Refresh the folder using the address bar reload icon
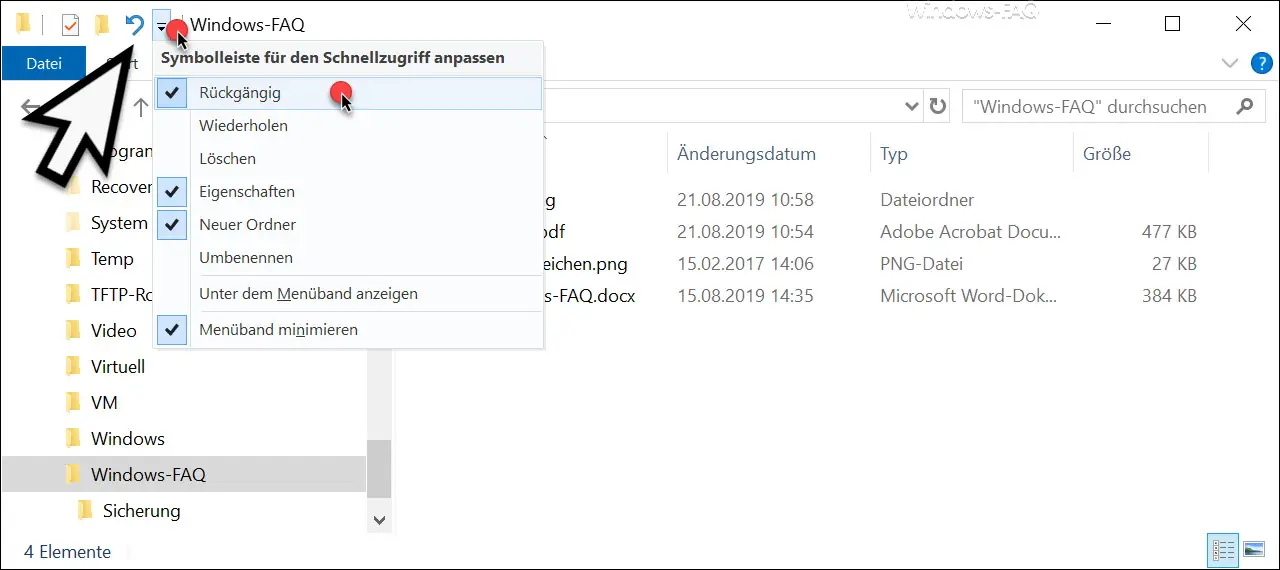This screenshot has height=570, width=1280. pos(937,106)
